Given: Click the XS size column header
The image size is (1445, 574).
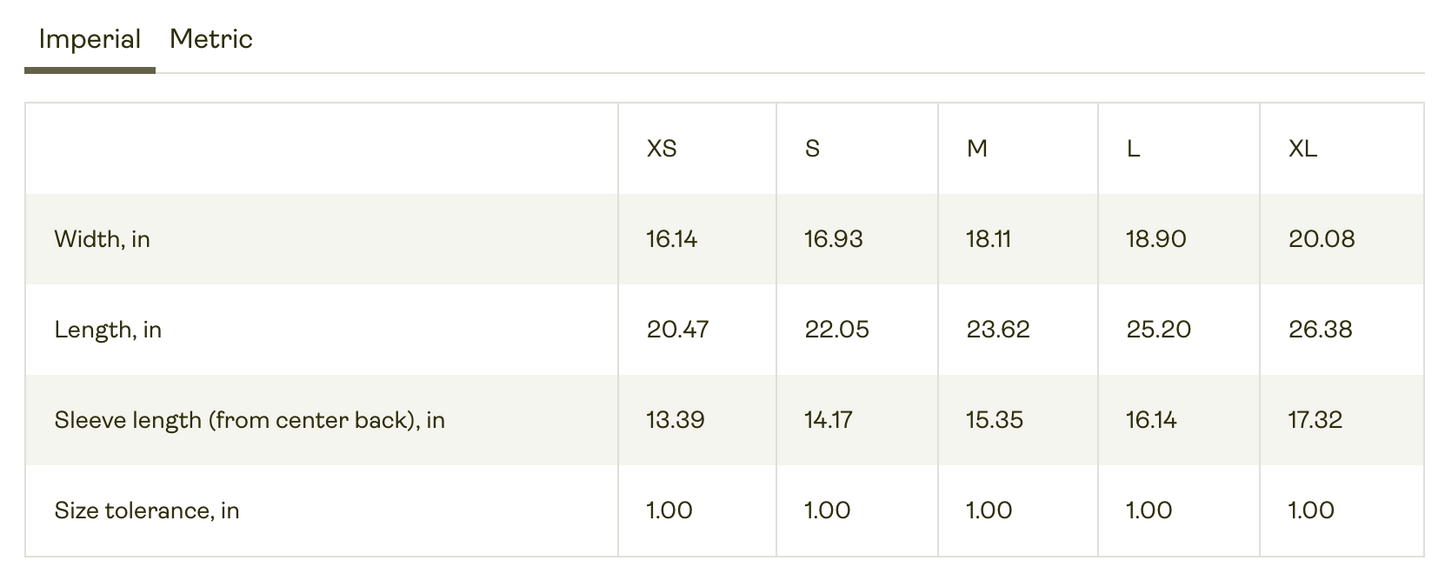Looking at the screenshot, I should point(662,149).
